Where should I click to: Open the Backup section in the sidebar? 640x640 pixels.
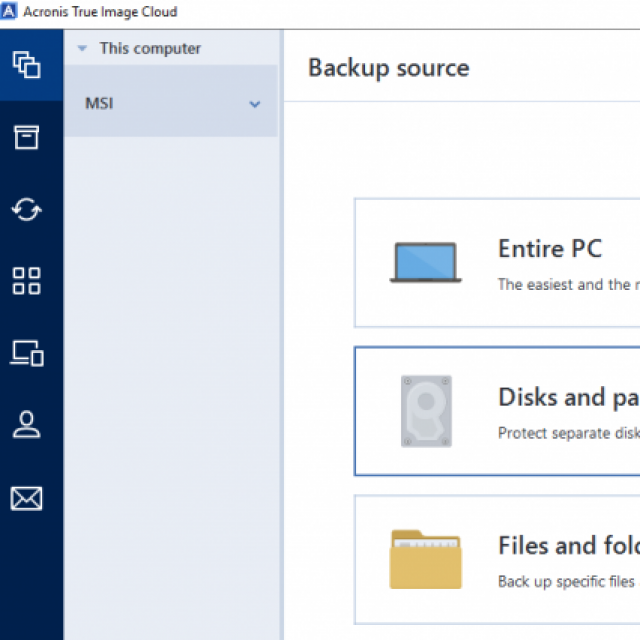click(26, 65)
